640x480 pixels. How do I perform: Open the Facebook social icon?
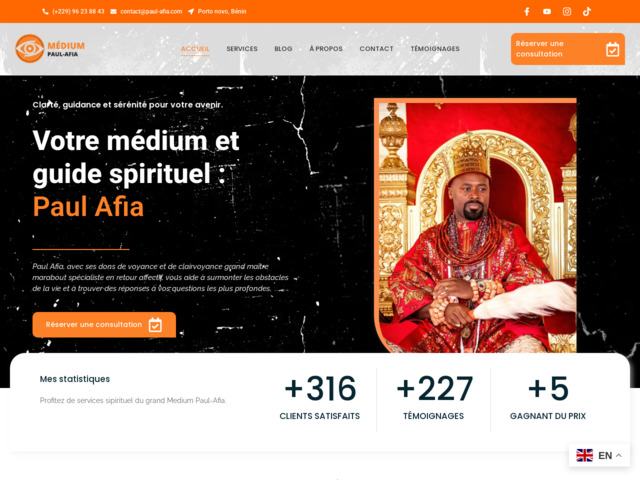(527, 11)
